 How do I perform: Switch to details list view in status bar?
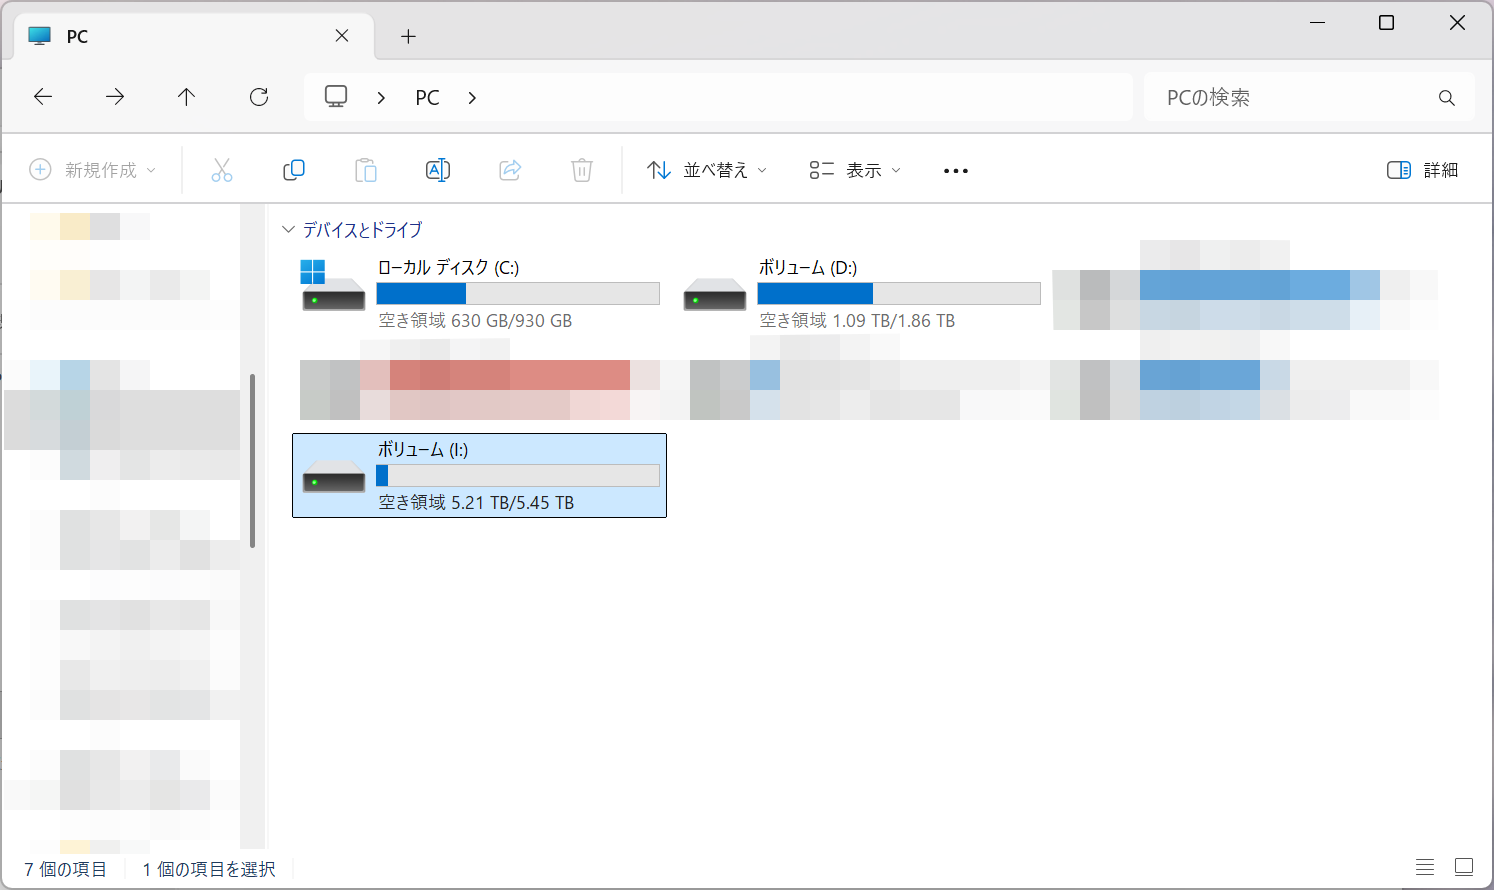tap(1425, 867)
